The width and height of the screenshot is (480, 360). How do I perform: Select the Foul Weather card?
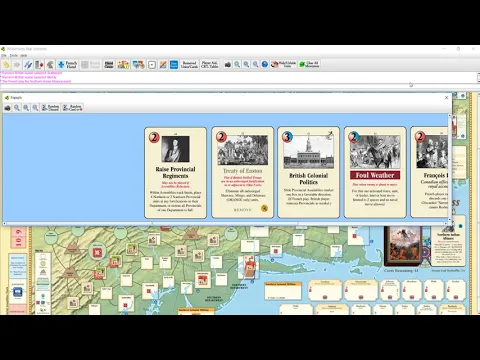375,173
